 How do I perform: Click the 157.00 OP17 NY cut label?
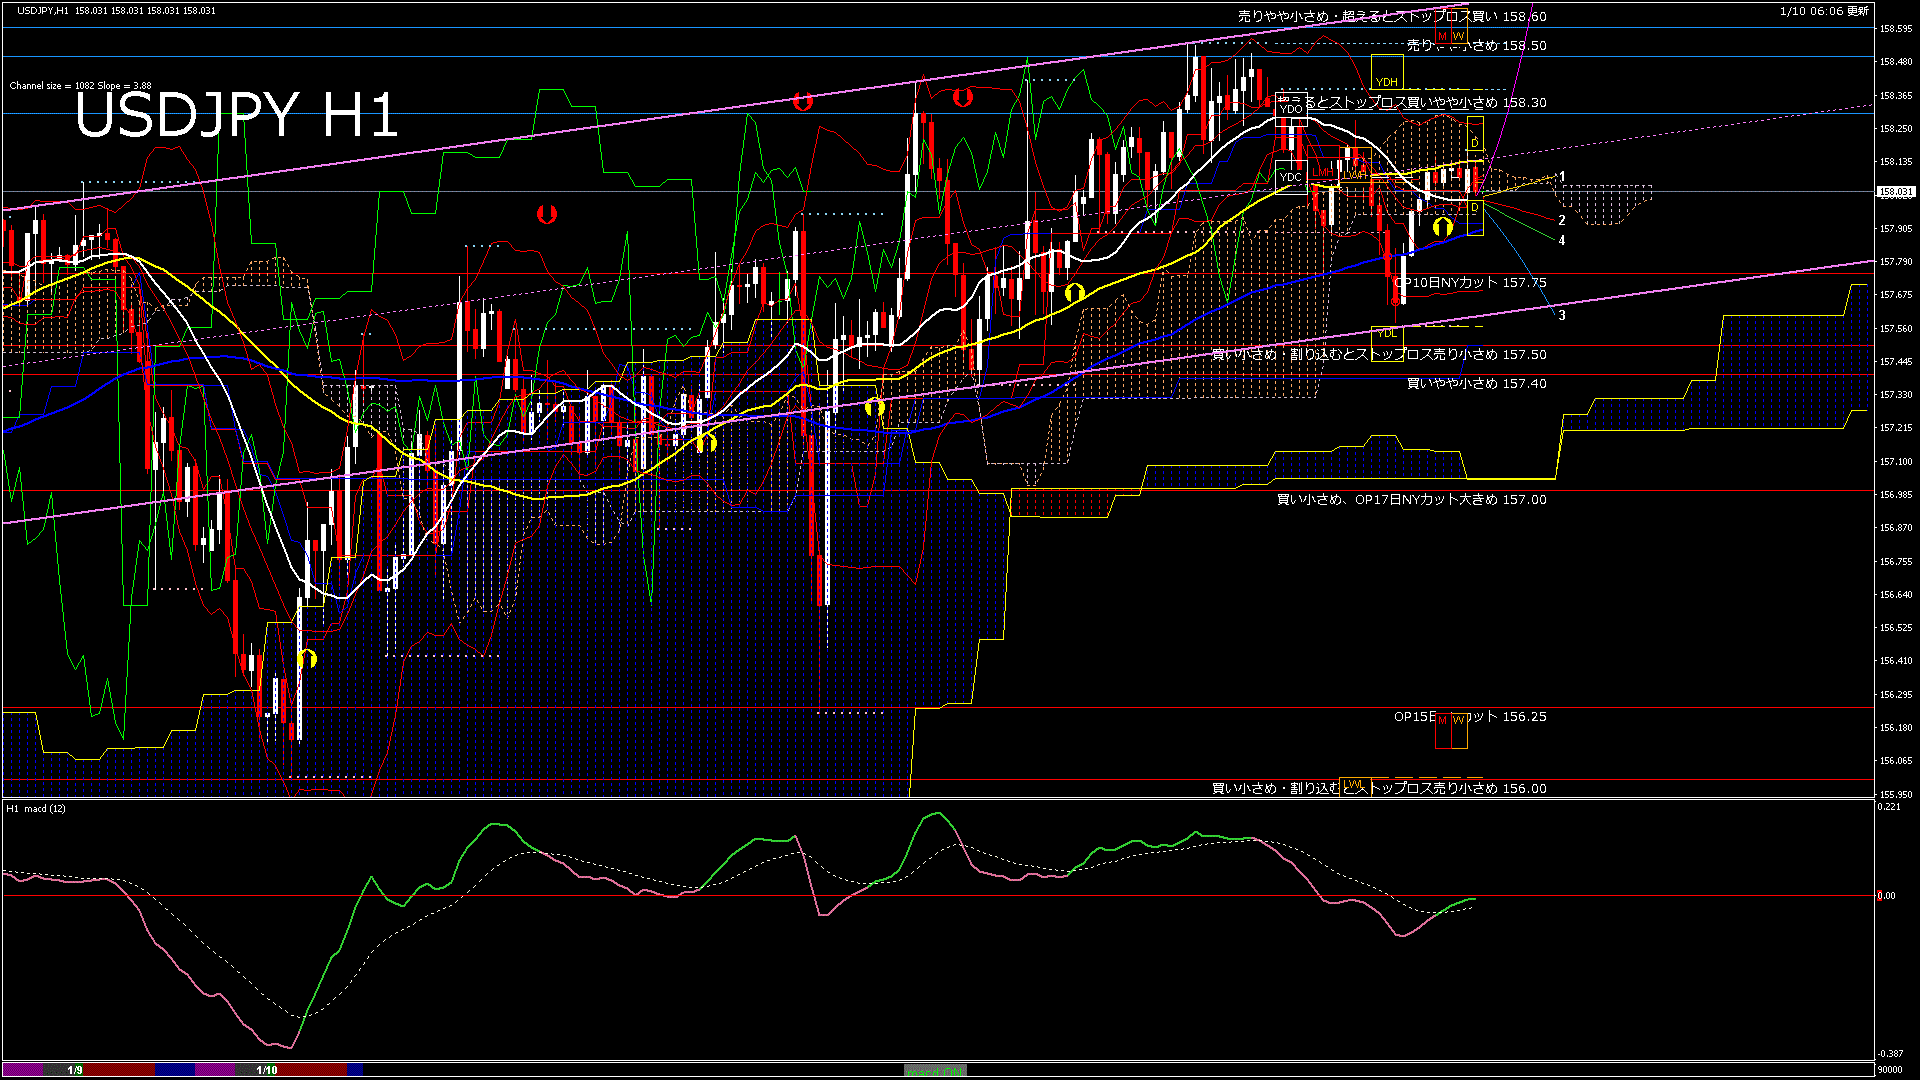[x=1411, y=500]
